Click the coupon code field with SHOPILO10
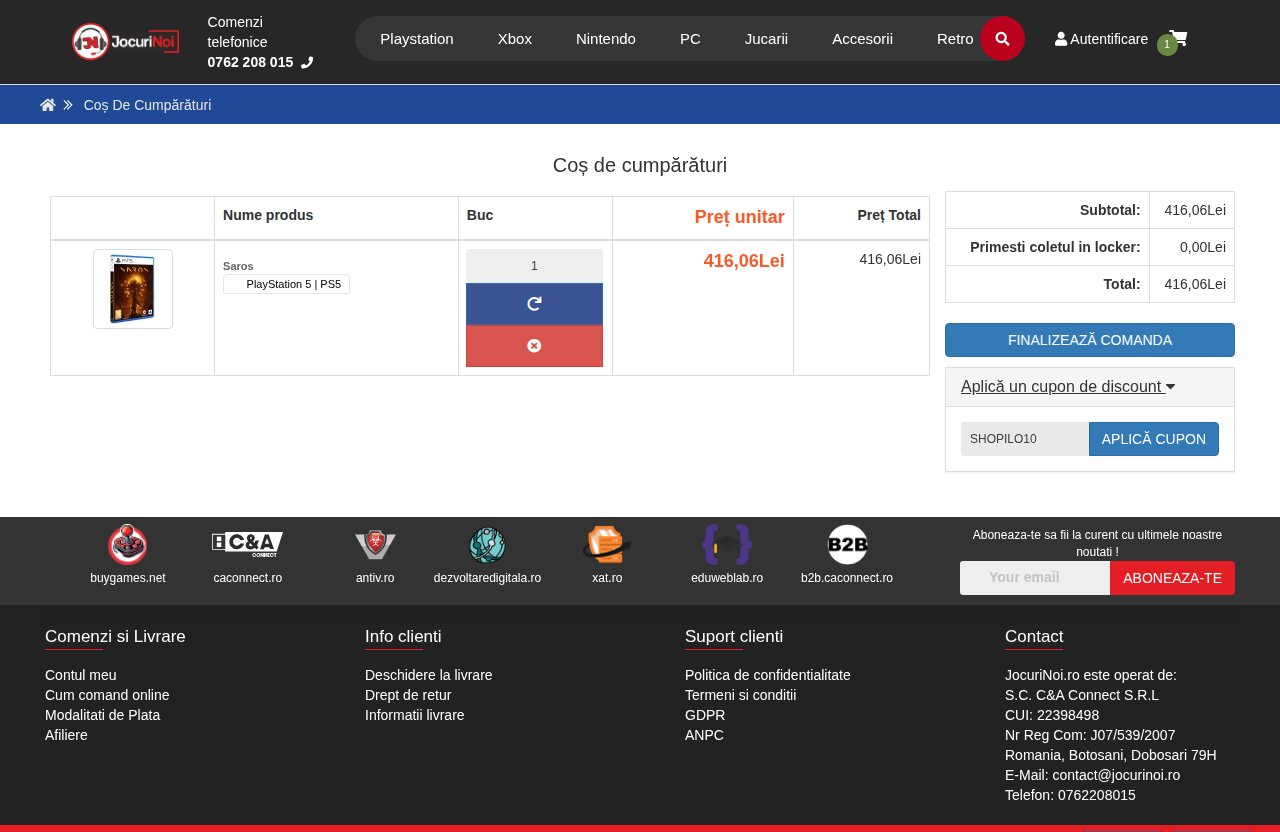The width and height of the screenshot is (1280, 832). tap(1025, 439)
